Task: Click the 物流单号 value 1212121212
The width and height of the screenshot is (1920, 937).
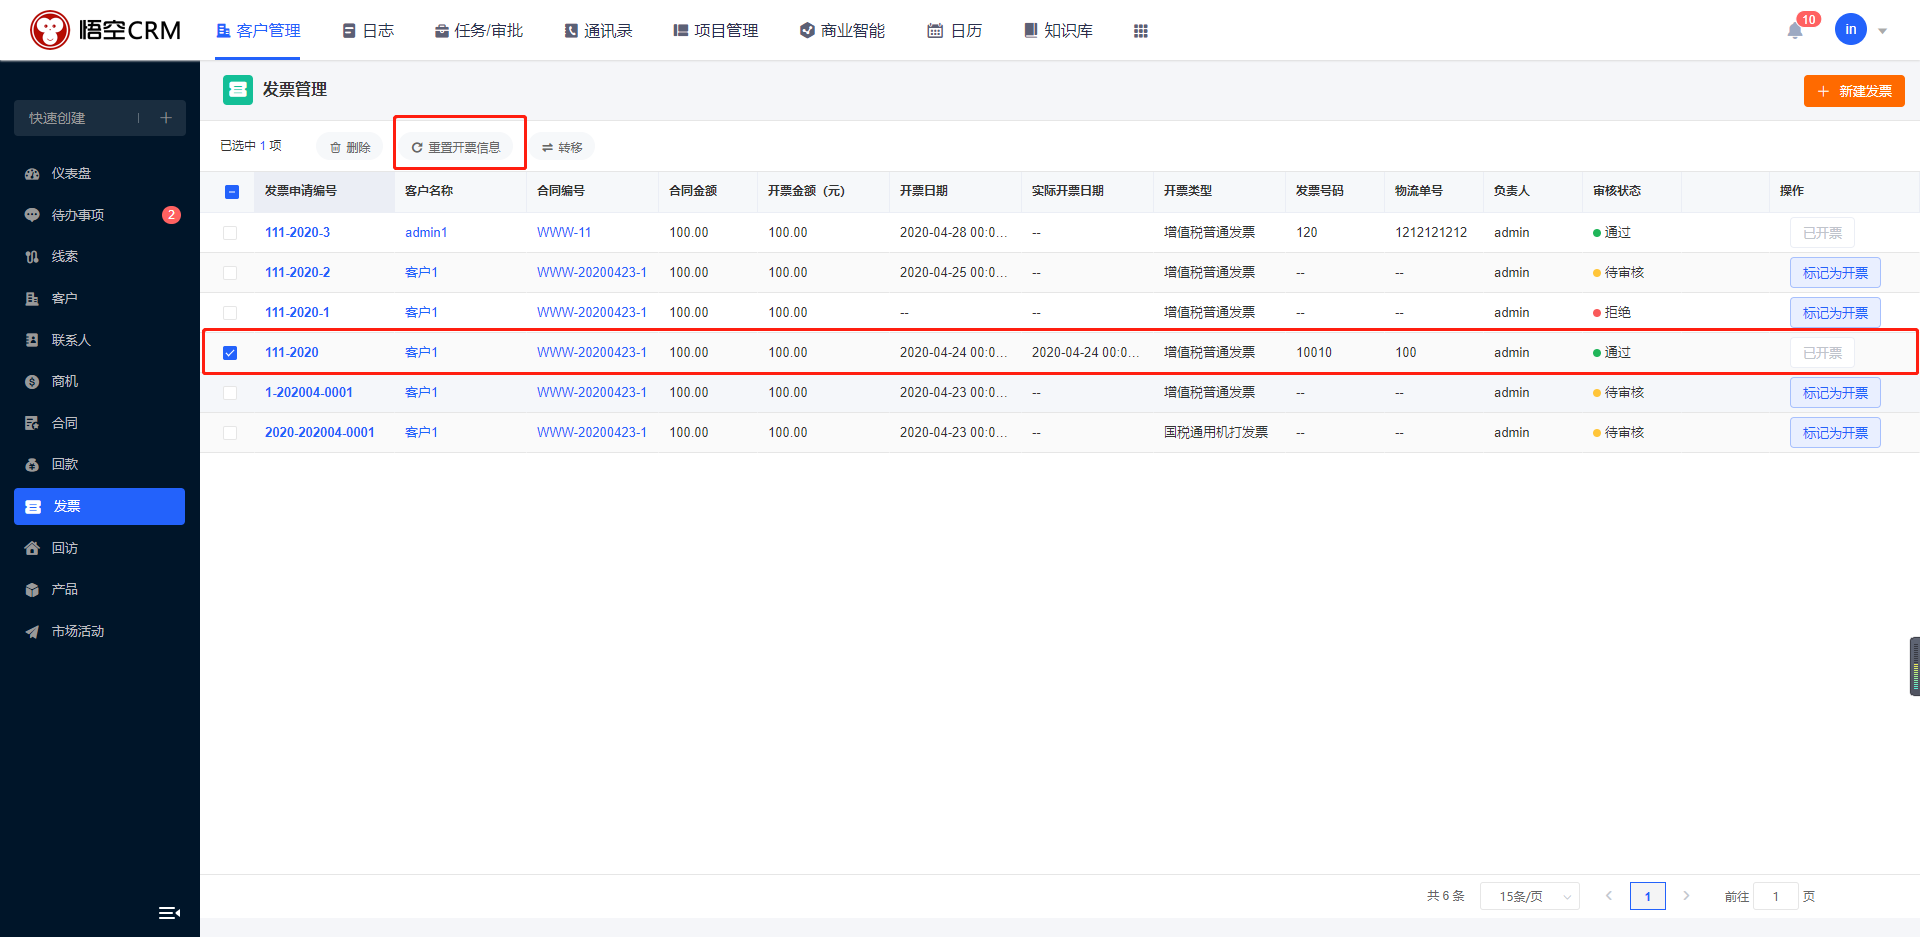Action: 1431,232
